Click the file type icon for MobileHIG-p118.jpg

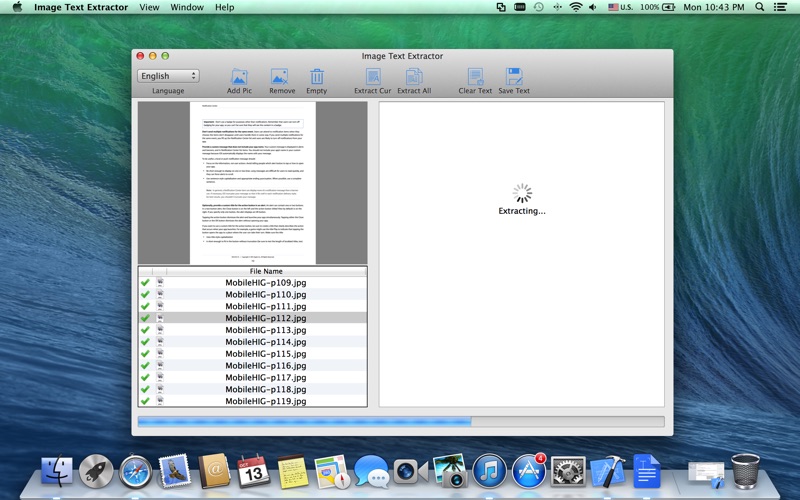pos(160,389)
